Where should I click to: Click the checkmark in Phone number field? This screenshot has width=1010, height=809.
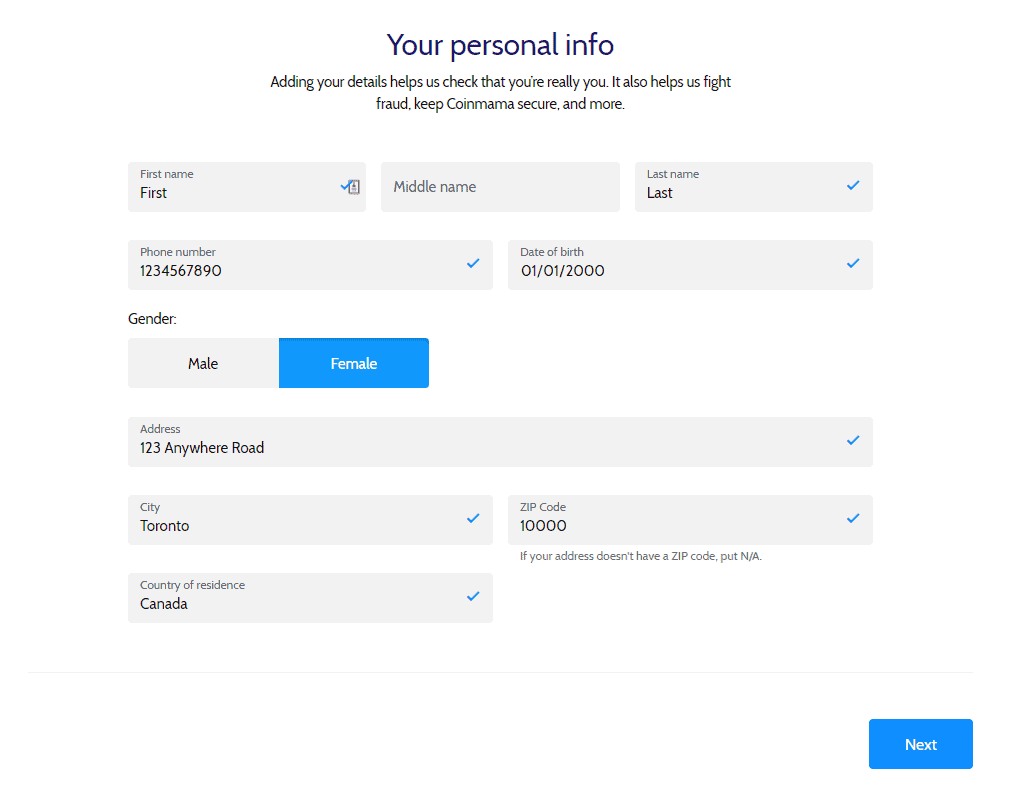(x=472, y=263)
